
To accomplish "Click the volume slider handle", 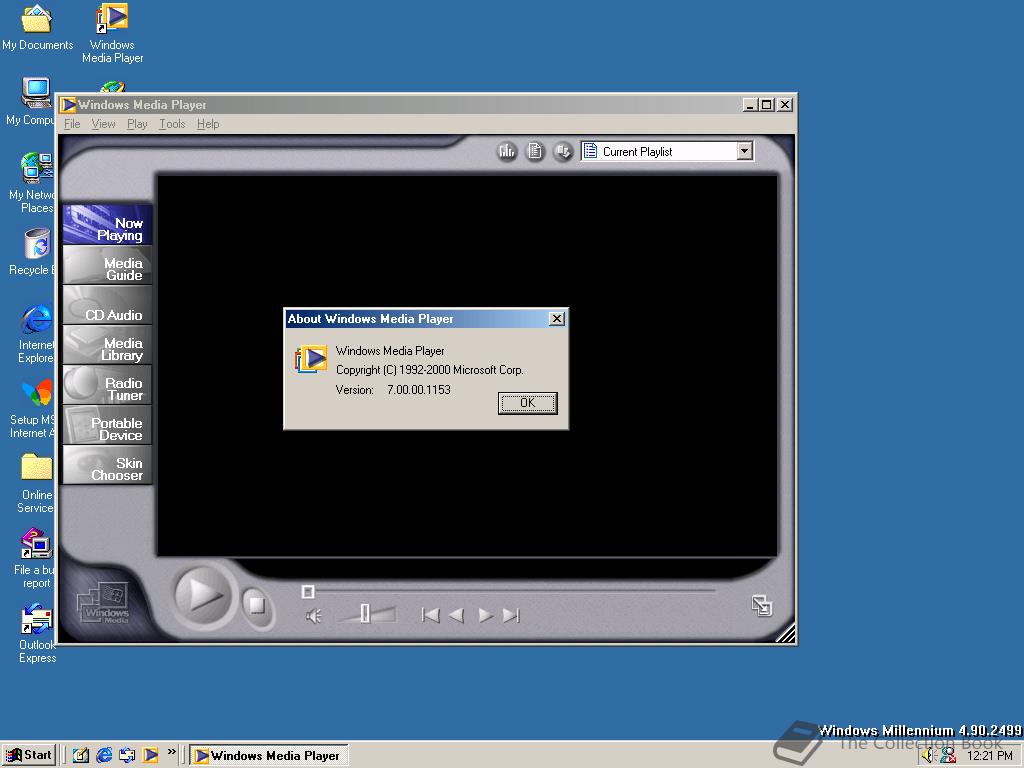I will (x=365, y=613).
